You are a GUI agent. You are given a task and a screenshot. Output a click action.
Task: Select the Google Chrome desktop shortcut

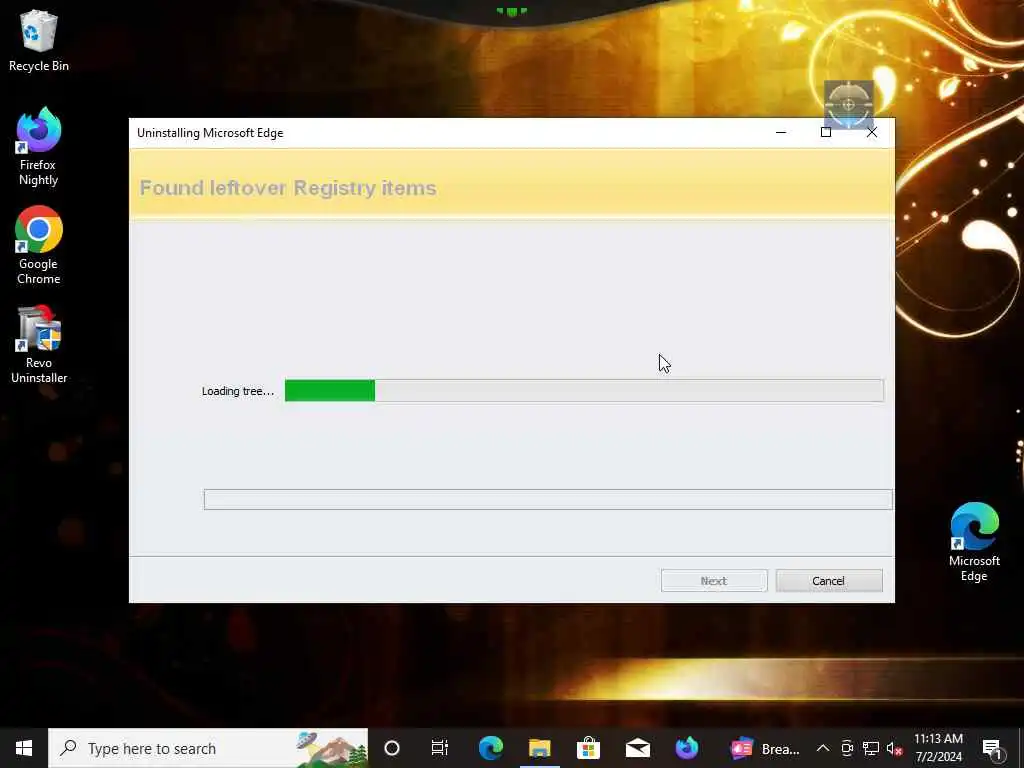pos(39,246)
